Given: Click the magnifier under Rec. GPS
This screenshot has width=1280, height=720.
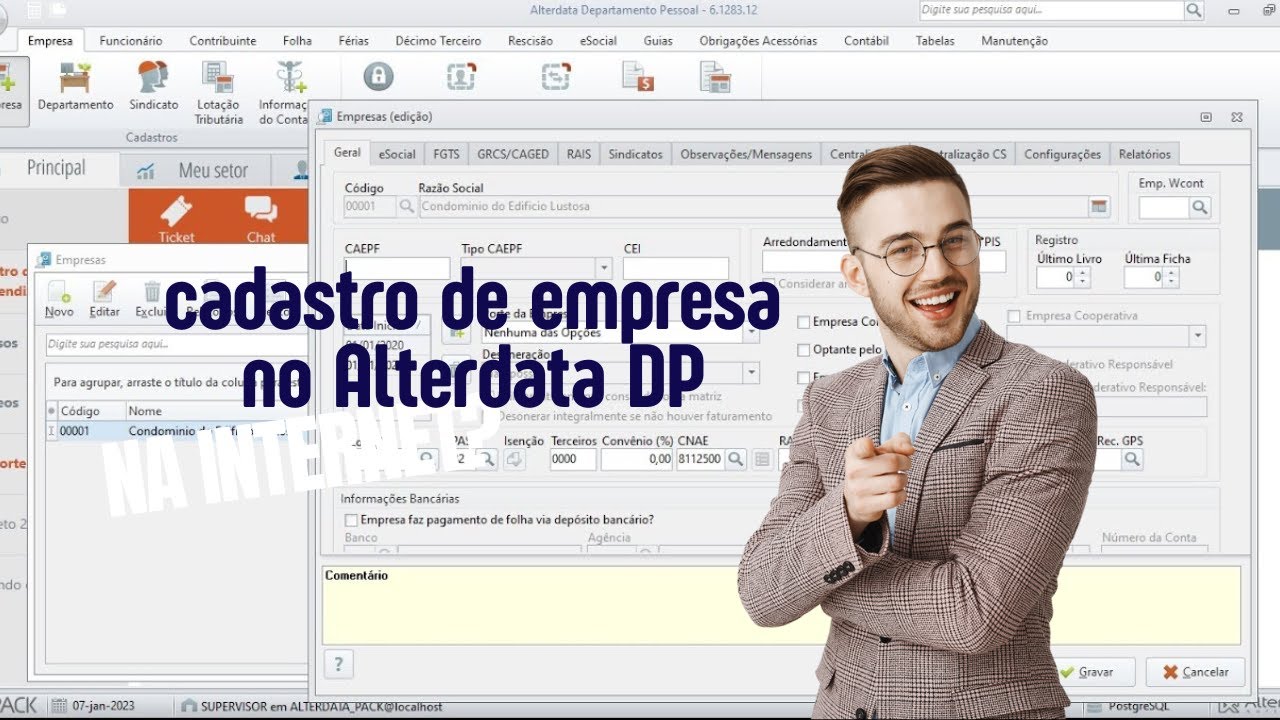Looking at the screenshot, I should 1132,459.
